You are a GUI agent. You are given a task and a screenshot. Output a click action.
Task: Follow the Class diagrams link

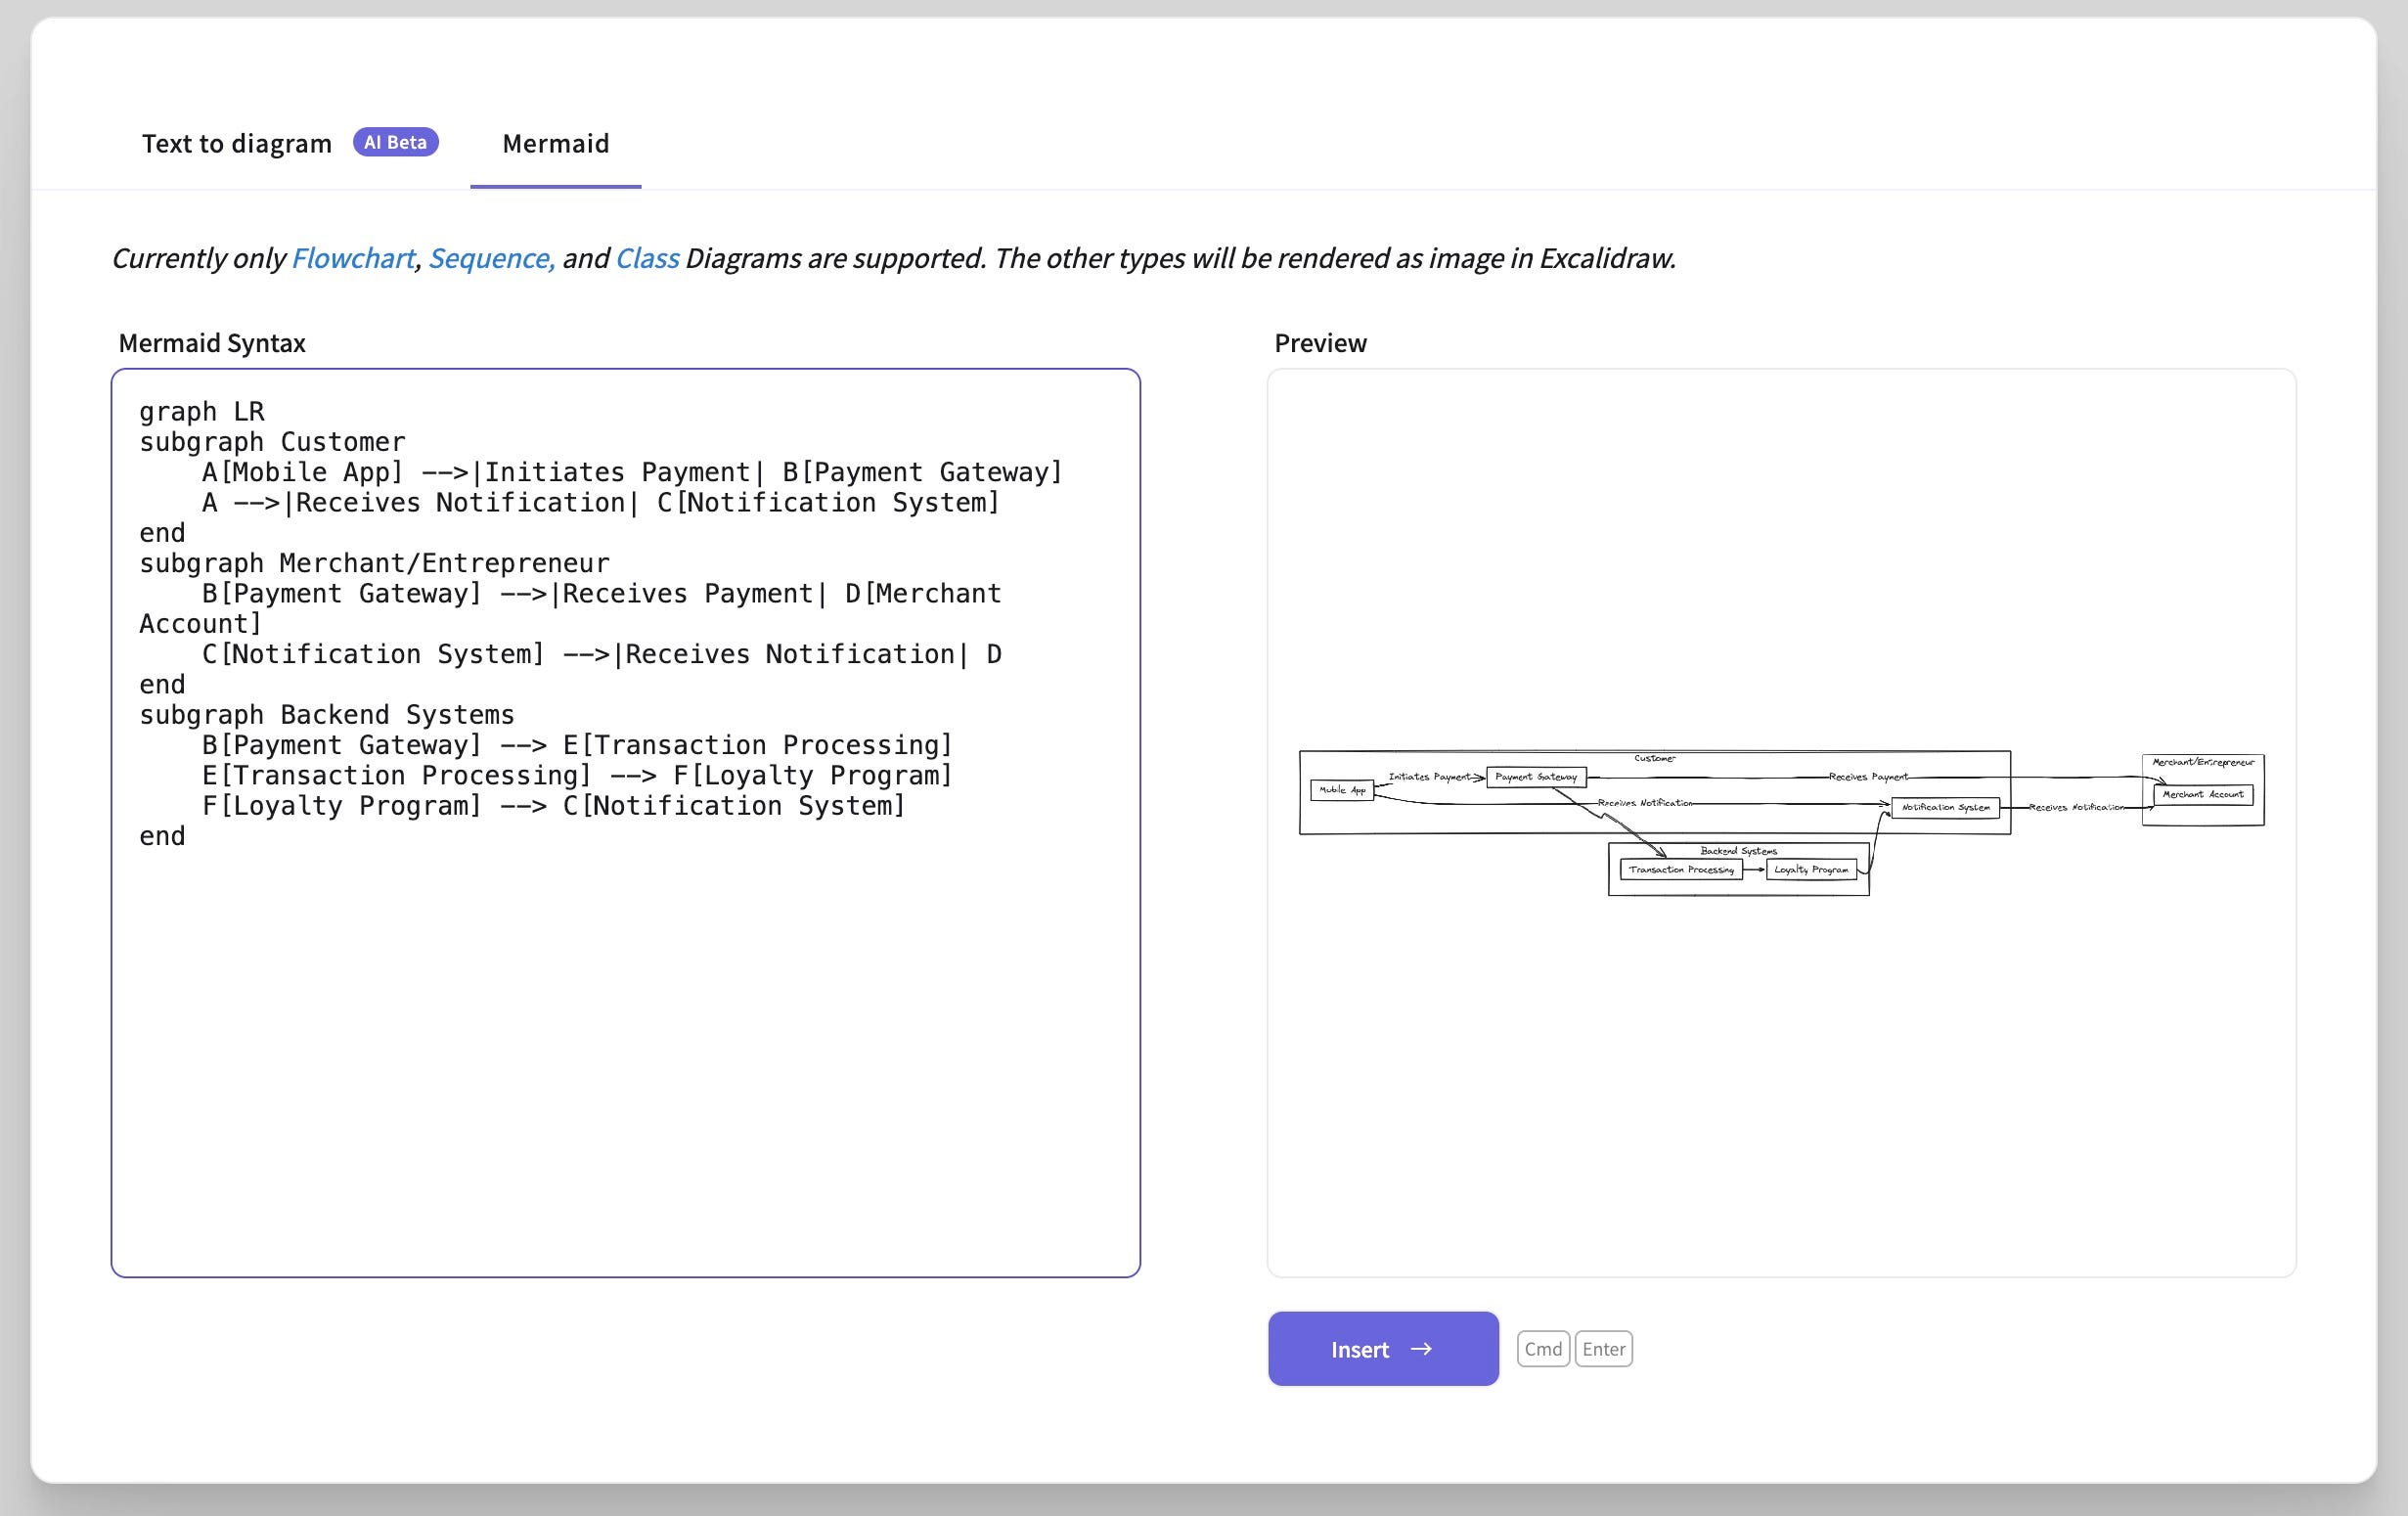click(646, 258)
